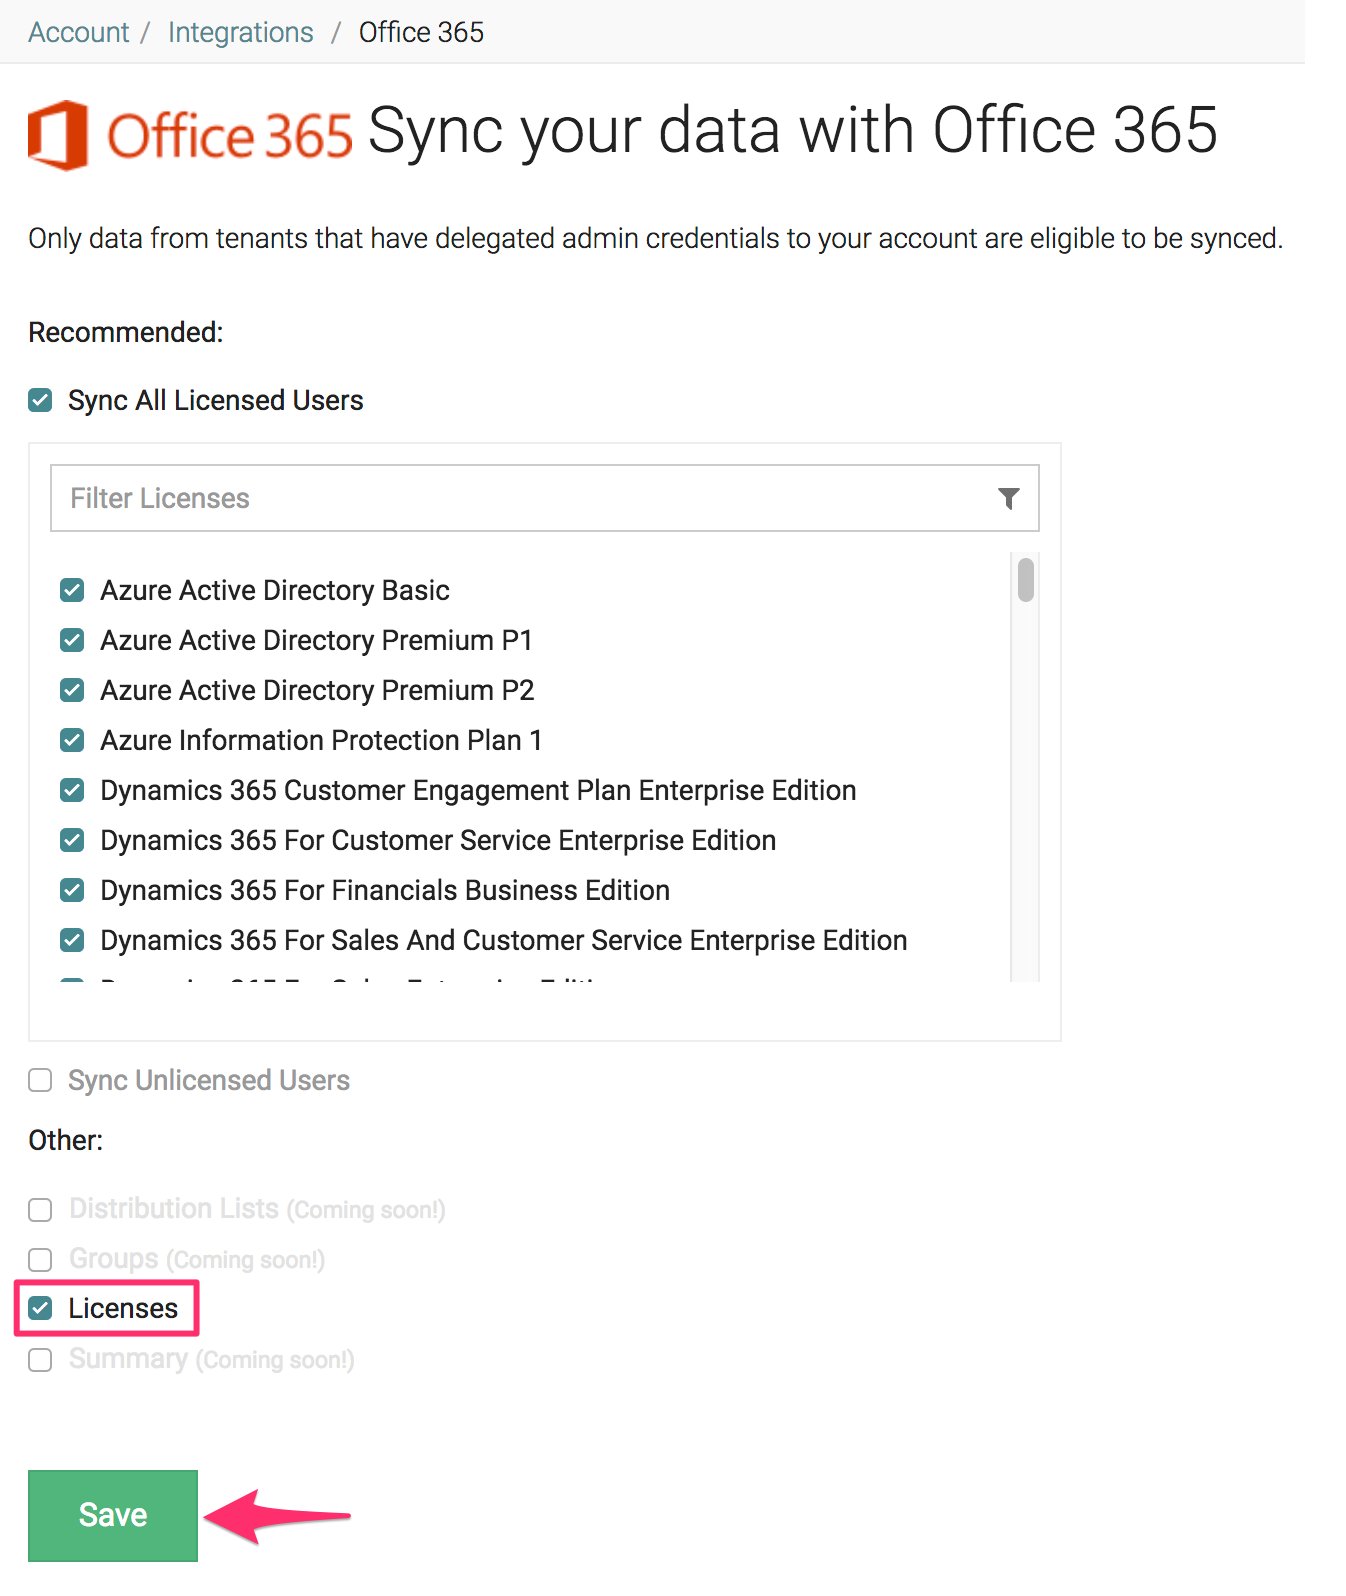Click the Summary coming soon checkbox
Screen dimensions: 1346x1596
pyautogui.click(x=40, y=1360)
